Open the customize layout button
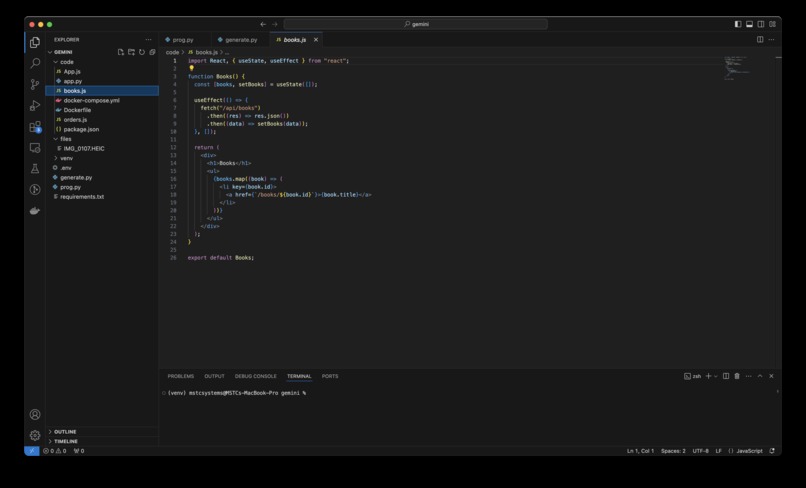Screen dimensions: 806x488 (772, 24)
